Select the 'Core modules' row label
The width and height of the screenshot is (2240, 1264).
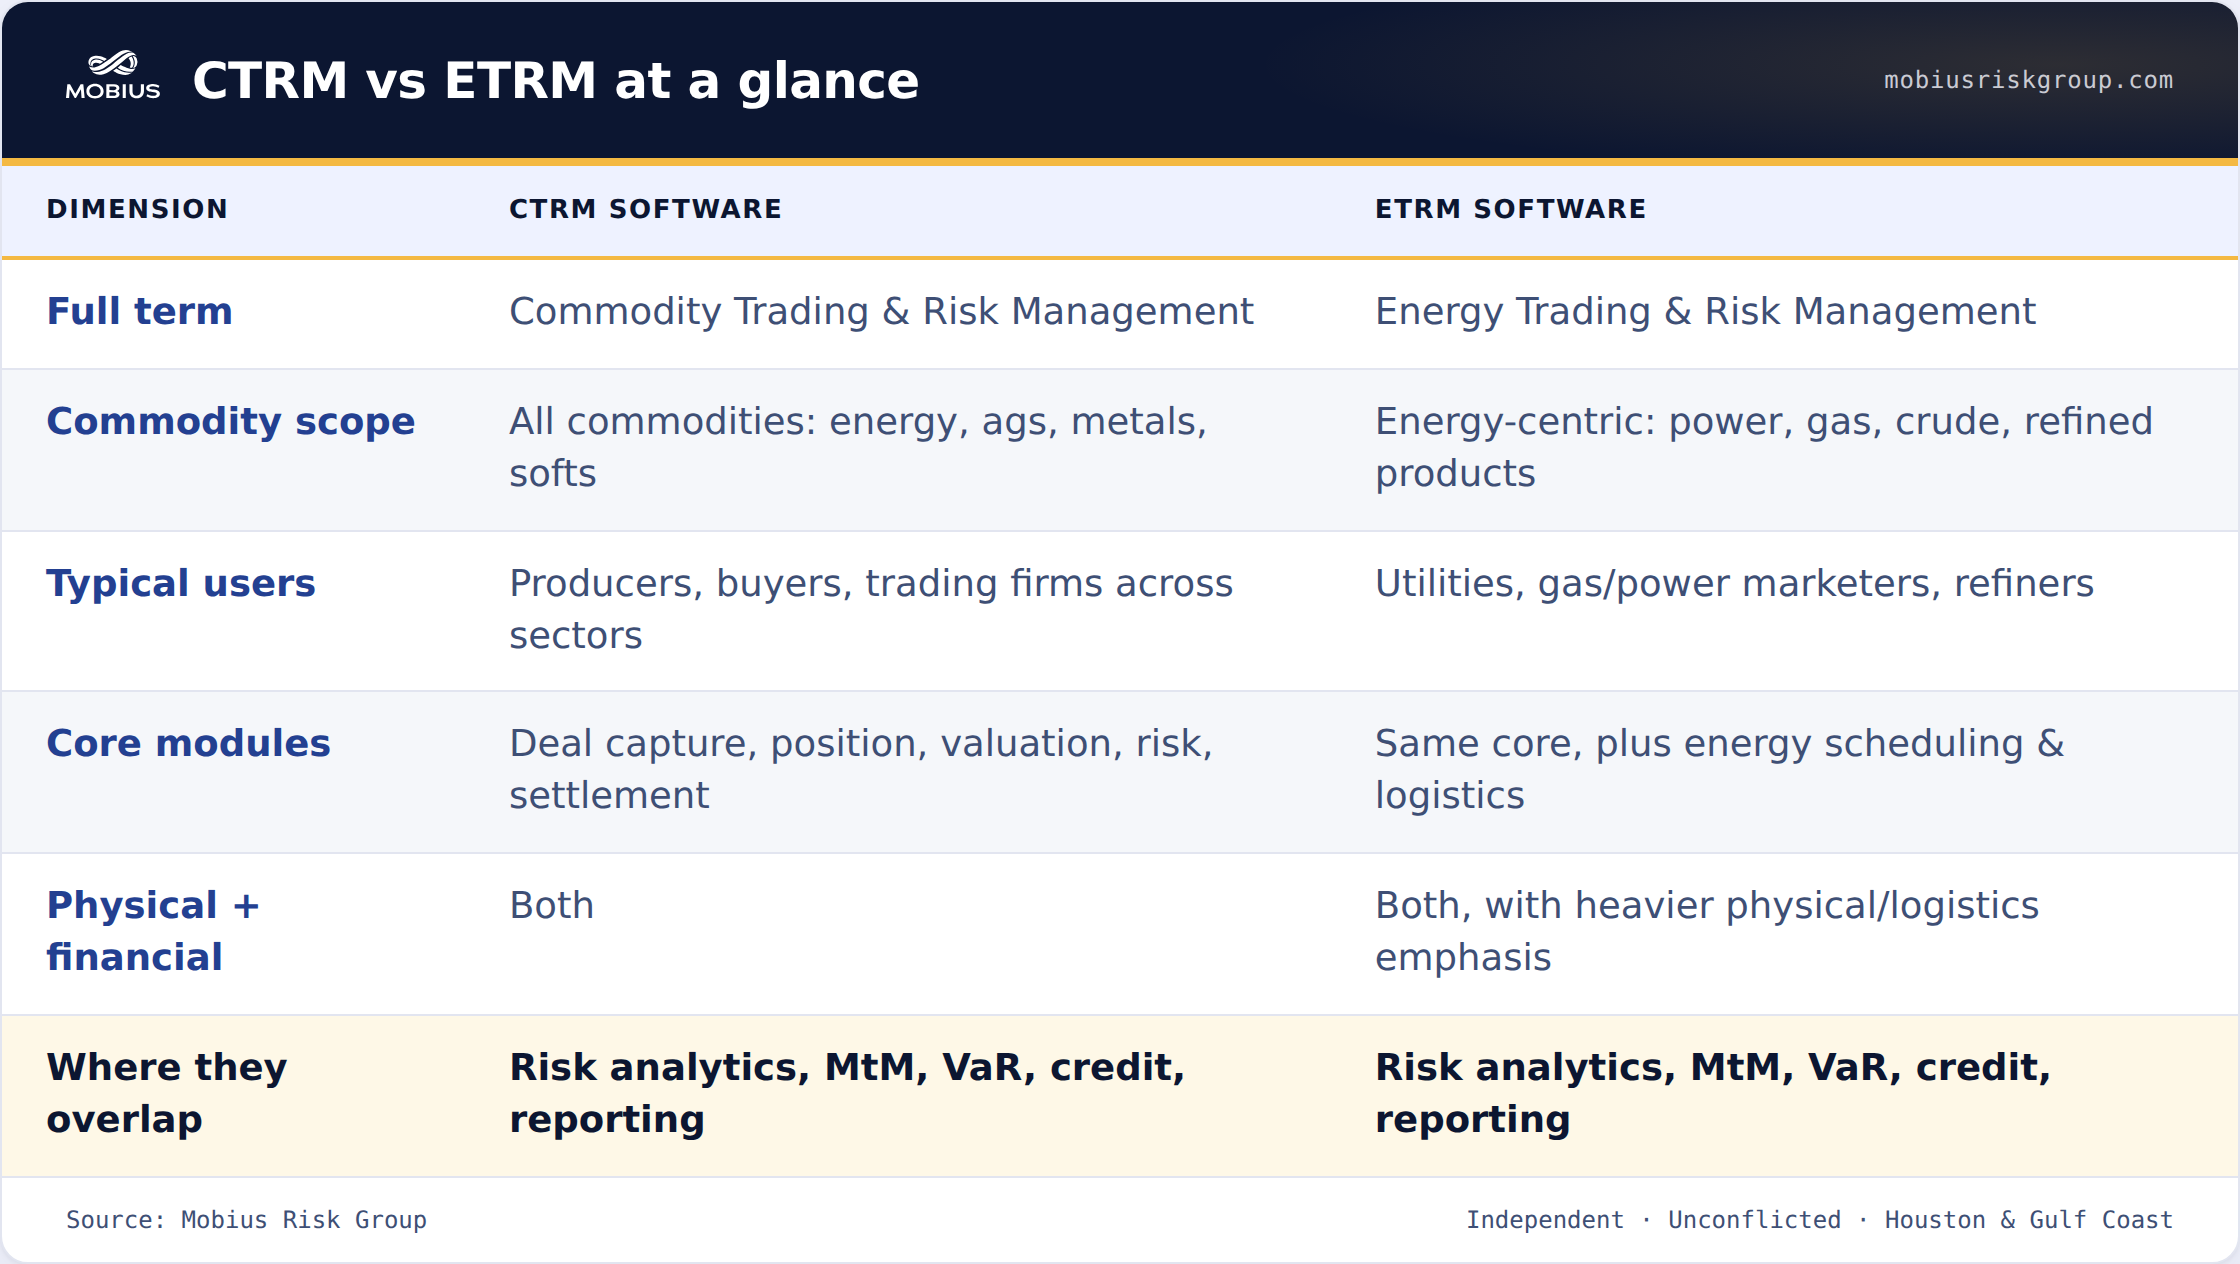point(189,743)
